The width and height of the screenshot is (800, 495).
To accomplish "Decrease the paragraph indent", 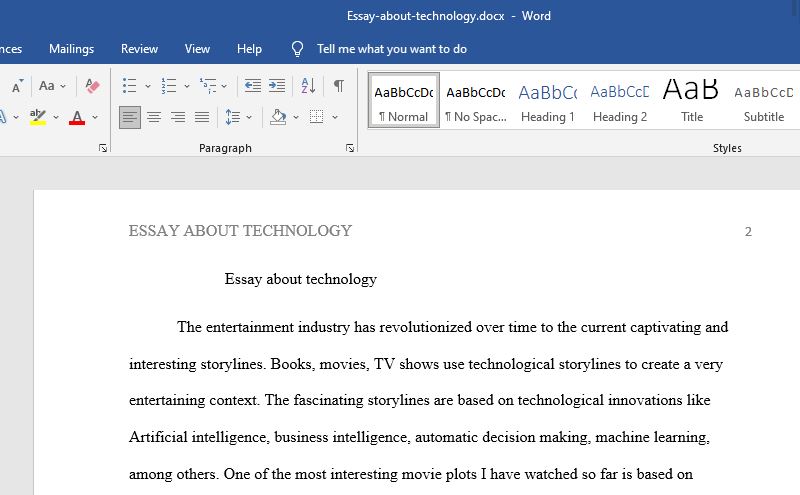I will 253,86.
